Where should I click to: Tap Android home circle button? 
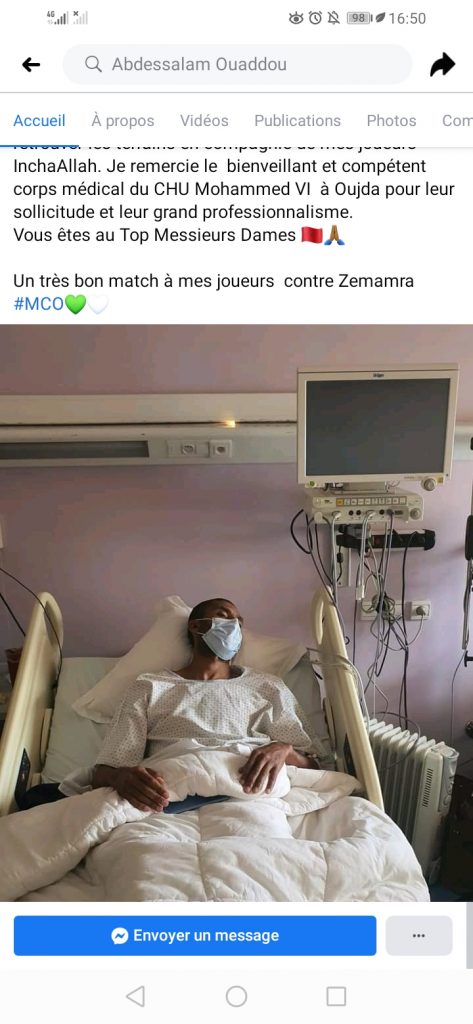[236, 996]
